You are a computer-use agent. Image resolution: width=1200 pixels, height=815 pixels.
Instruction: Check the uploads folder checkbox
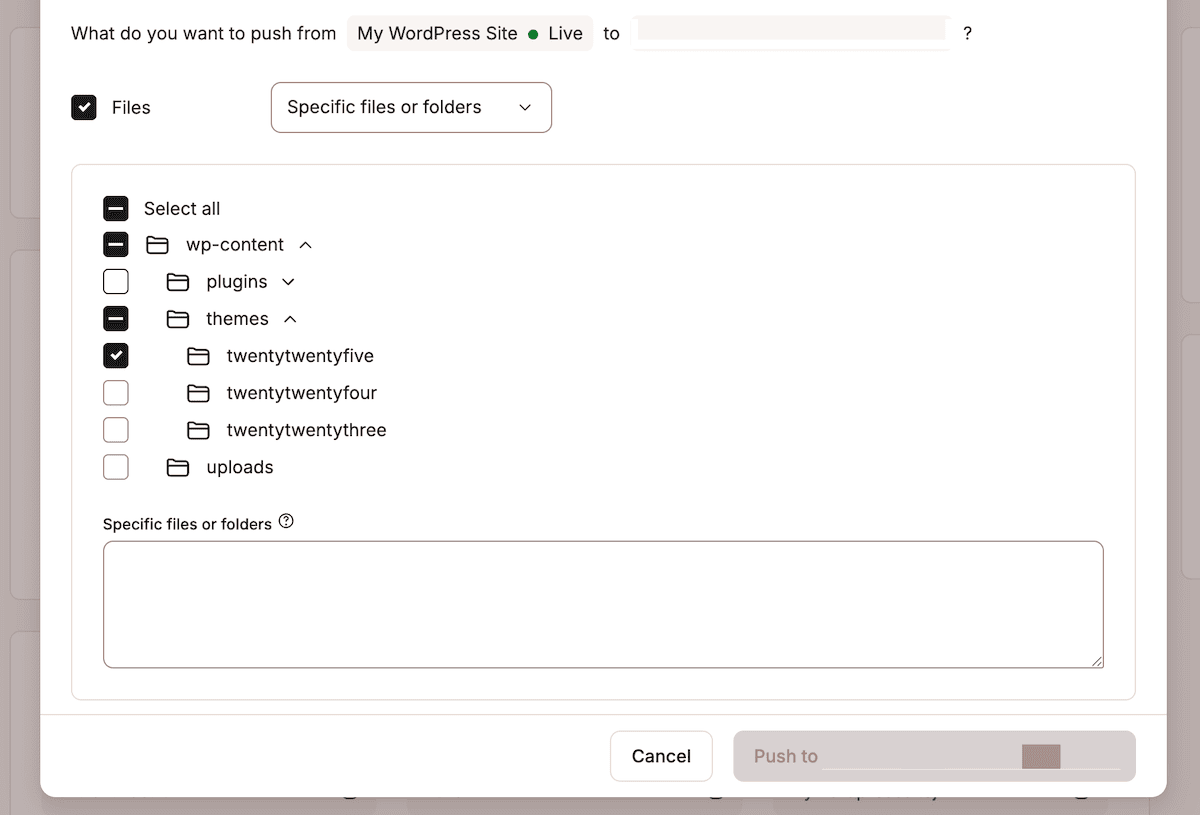click(115, 467)
